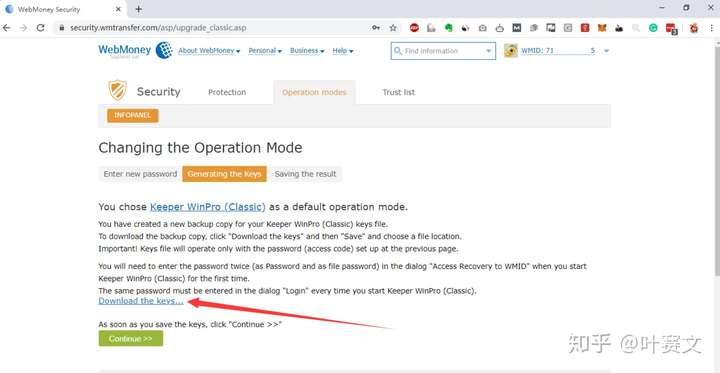Focus the Find information search field
The width and height of the screenshot is (720, 373).
point(444,51)
